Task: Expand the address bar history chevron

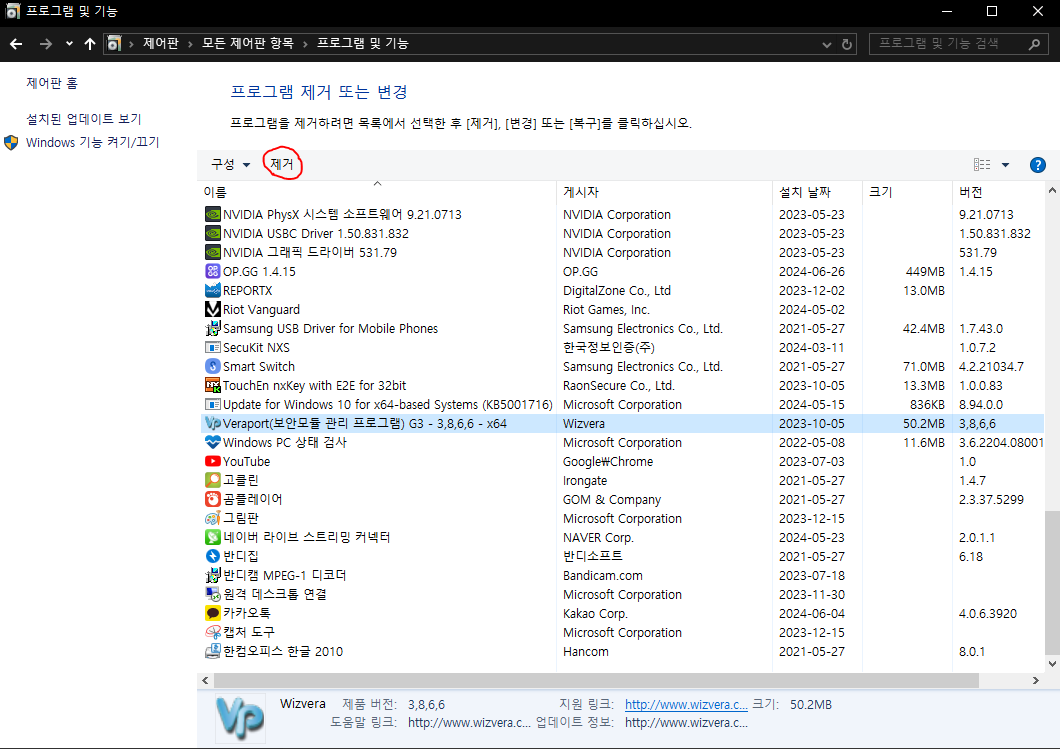Action: point(826,43)
